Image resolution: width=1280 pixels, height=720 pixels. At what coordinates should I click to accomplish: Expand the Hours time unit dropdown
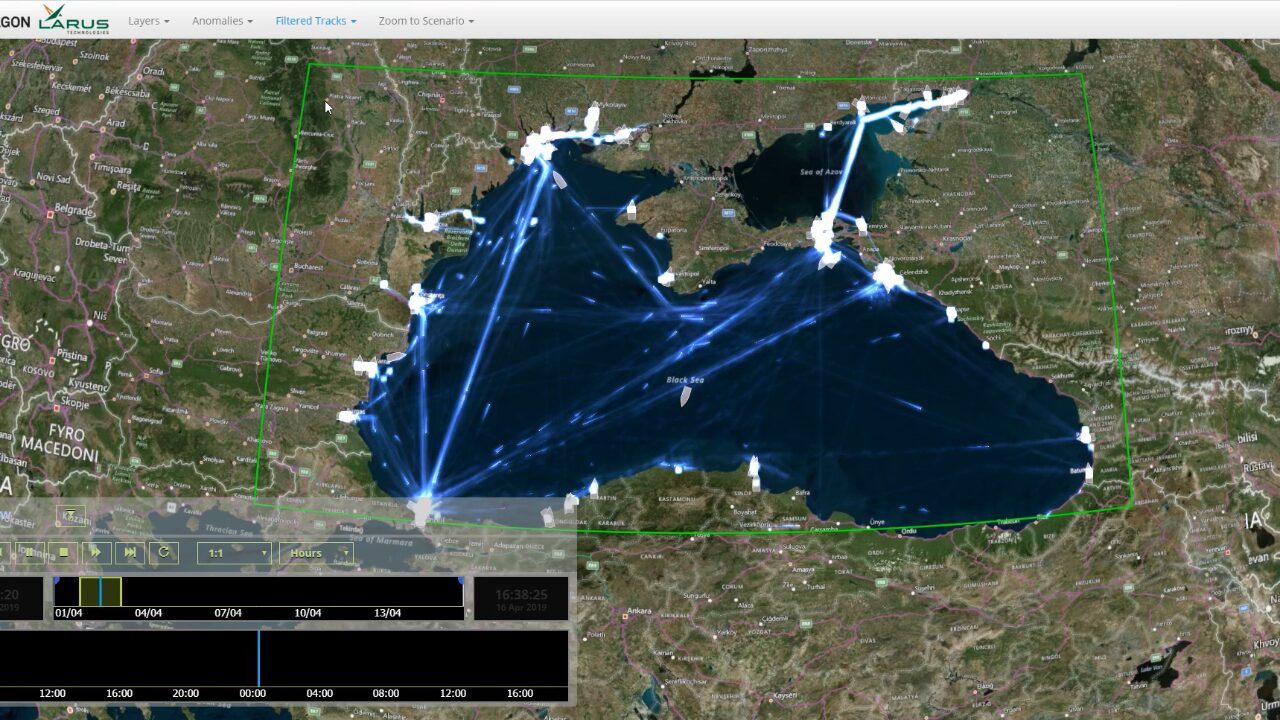[316, 553]
